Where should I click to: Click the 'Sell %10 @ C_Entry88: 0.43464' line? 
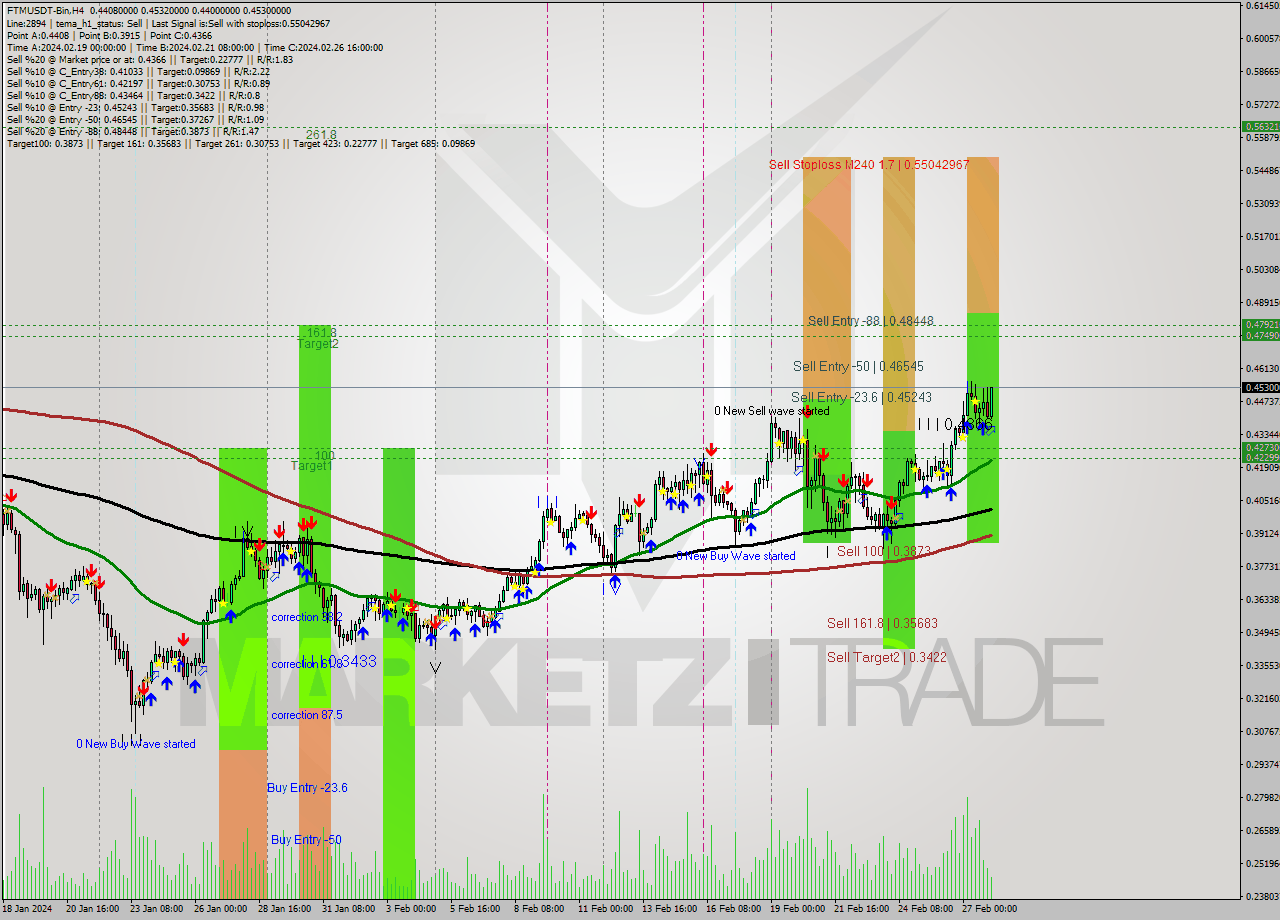(x=133, y=95)
